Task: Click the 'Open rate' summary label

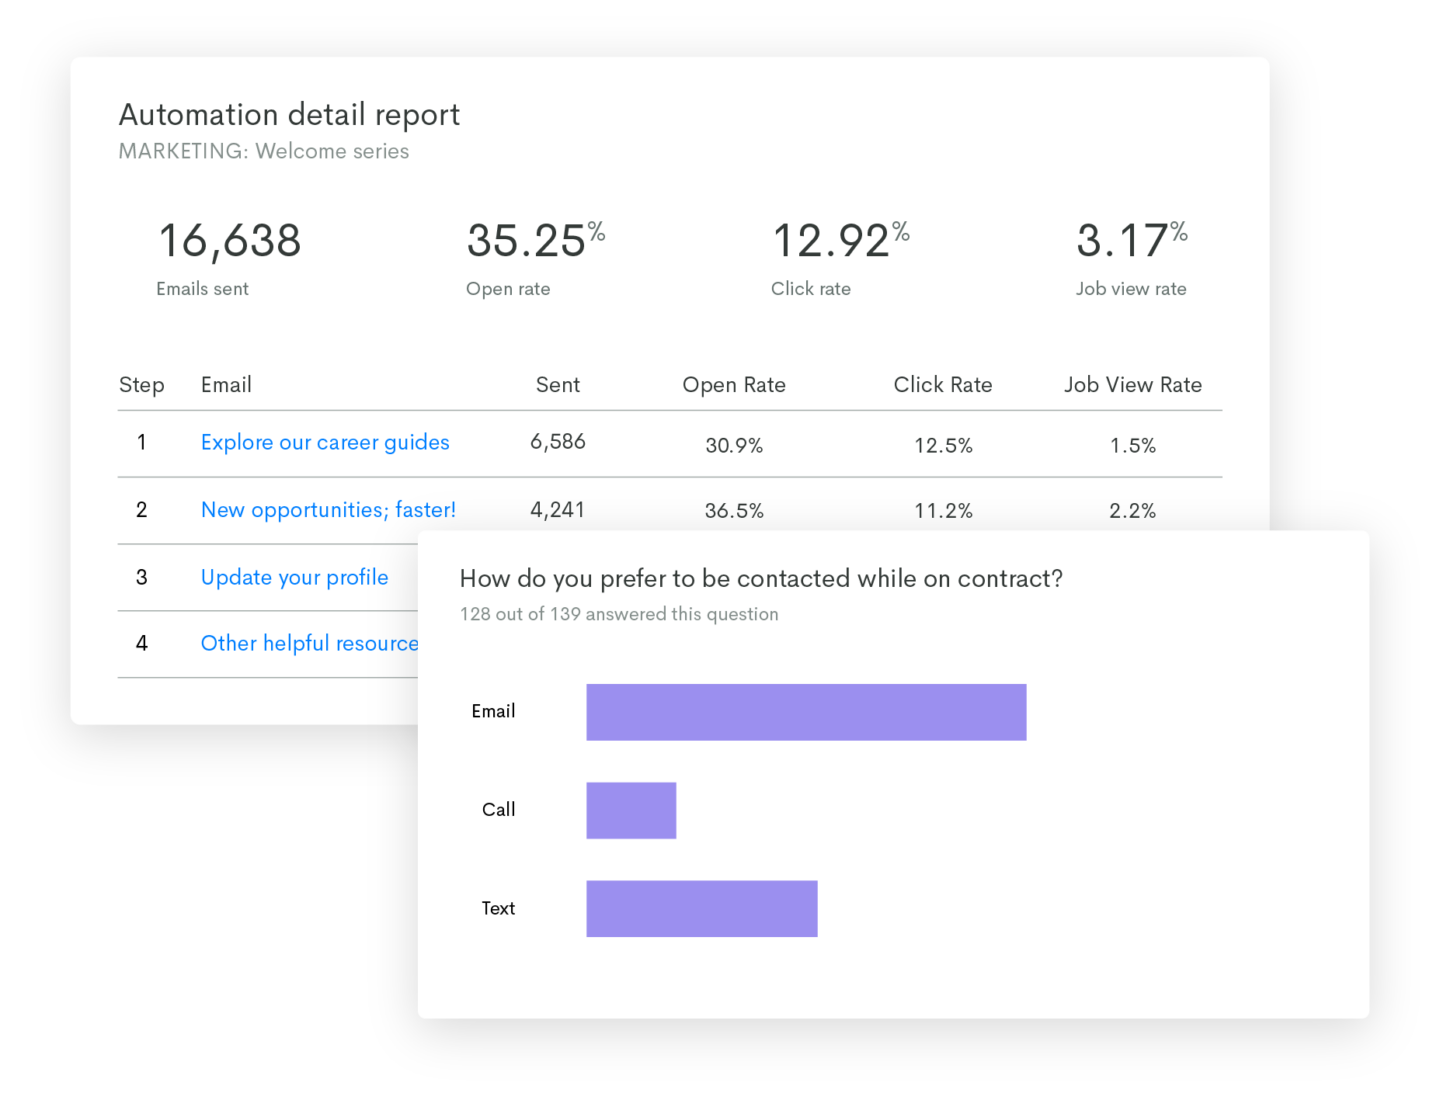Action: point(508,289)
